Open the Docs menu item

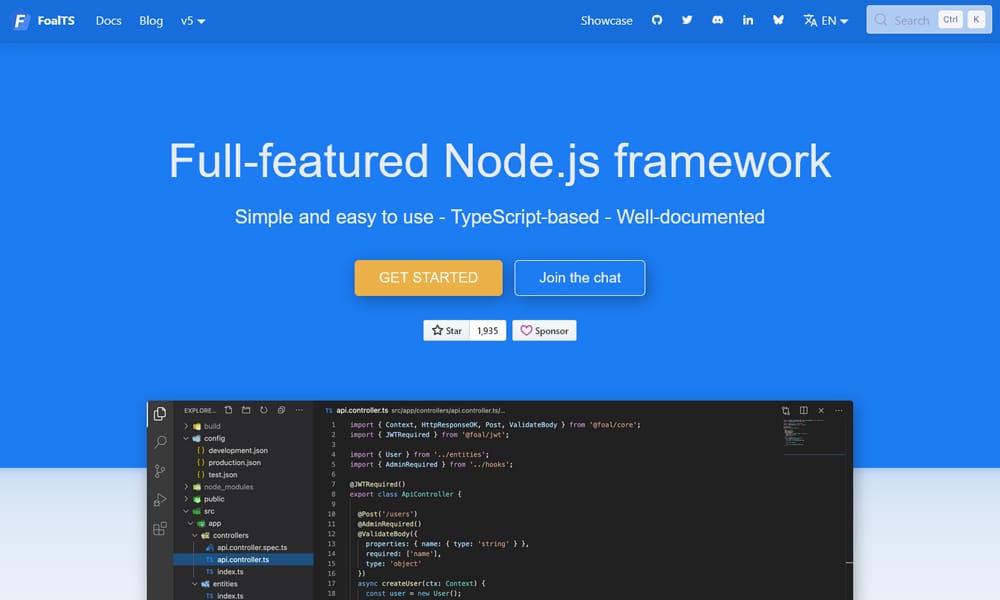[108, 21]
